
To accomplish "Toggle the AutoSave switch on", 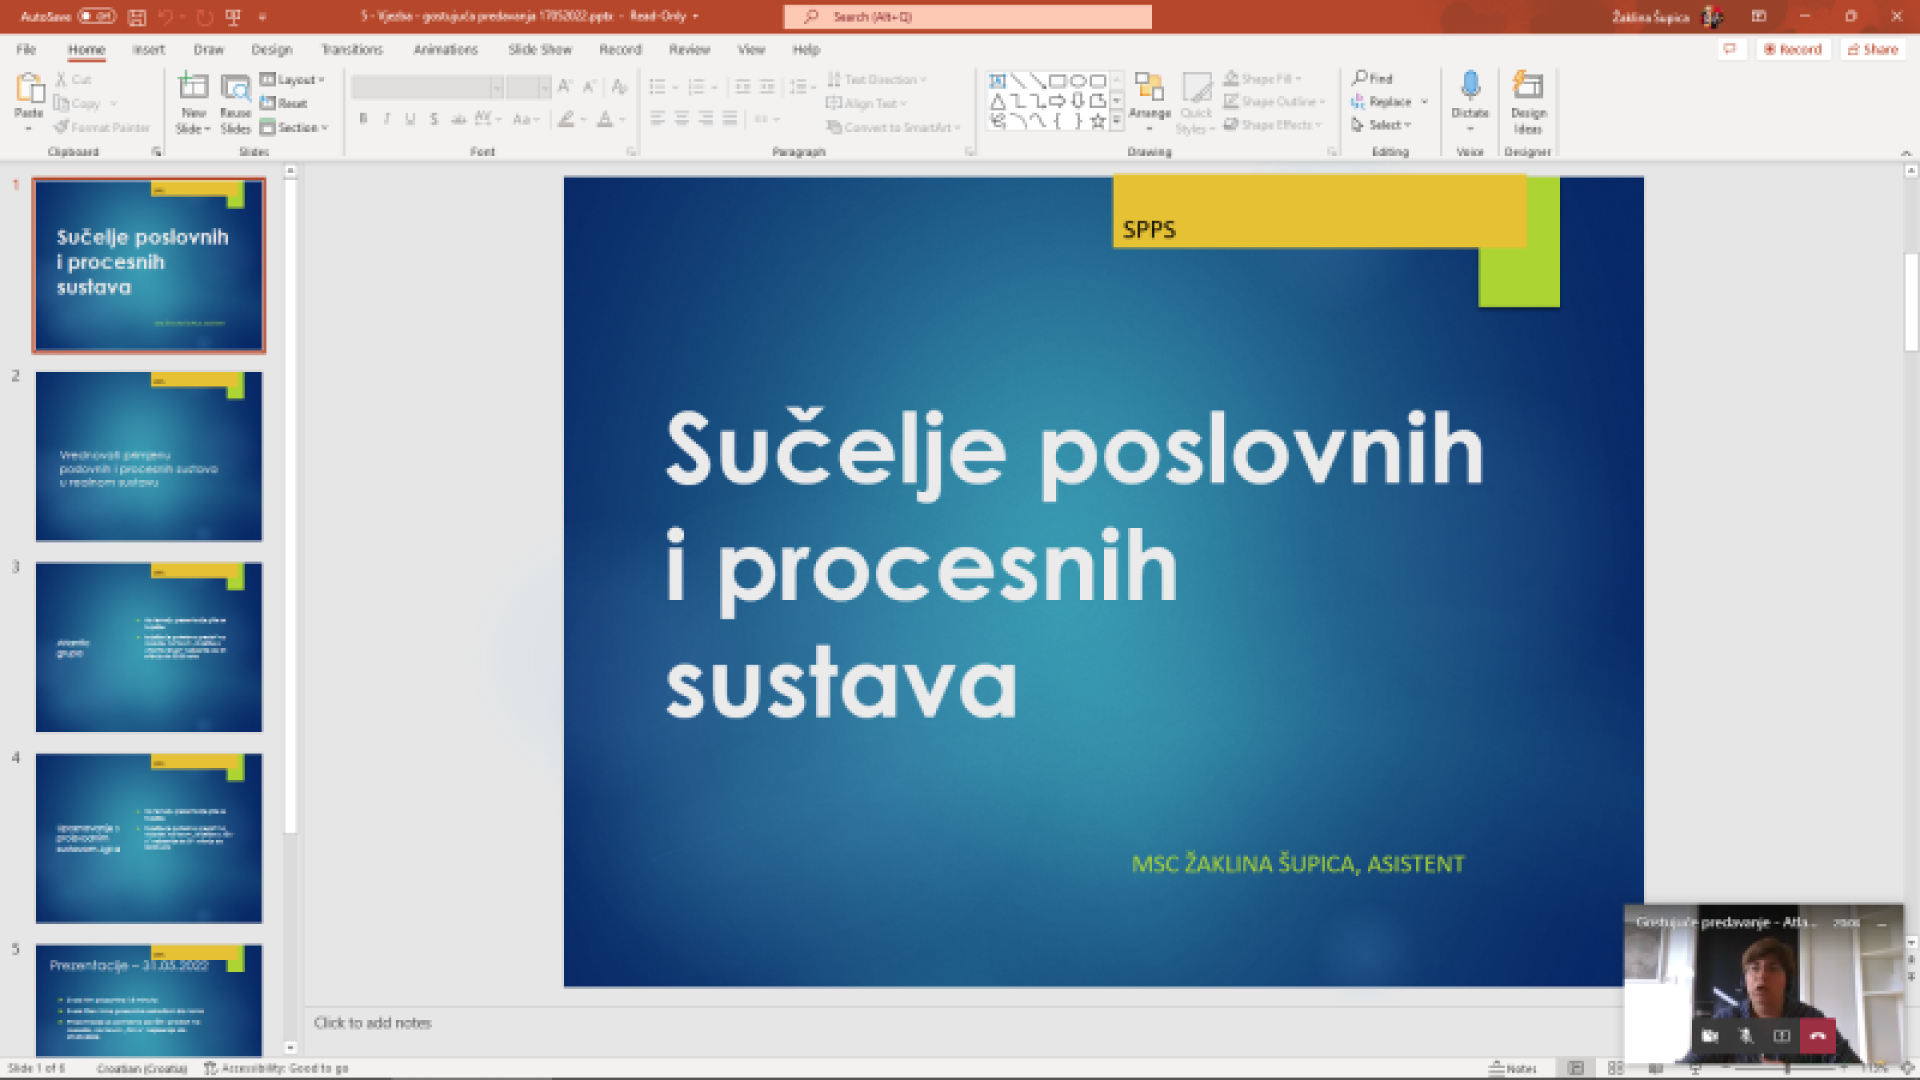I will tap(97, 16).
